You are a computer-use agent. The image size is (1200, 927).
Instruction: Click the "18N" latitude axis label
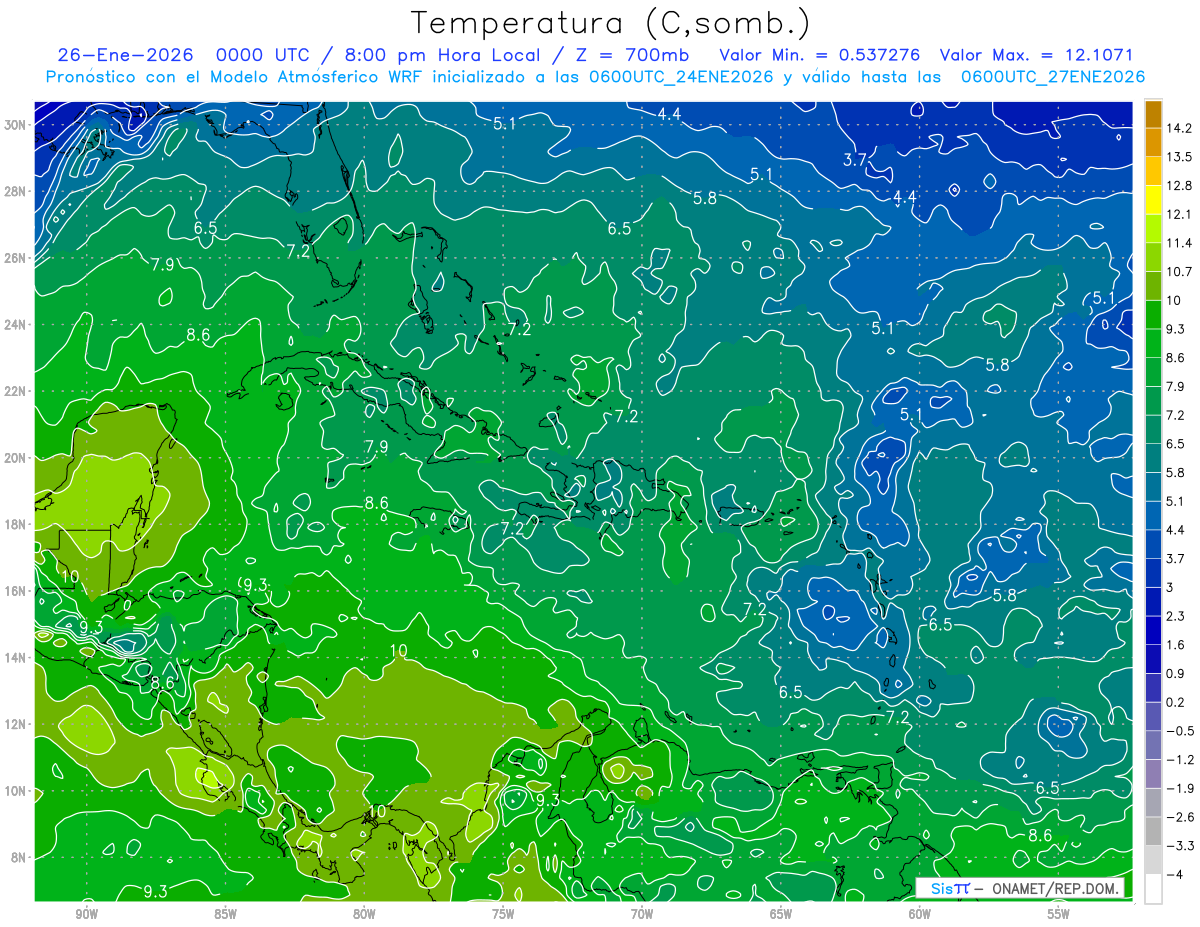point(15,524)
